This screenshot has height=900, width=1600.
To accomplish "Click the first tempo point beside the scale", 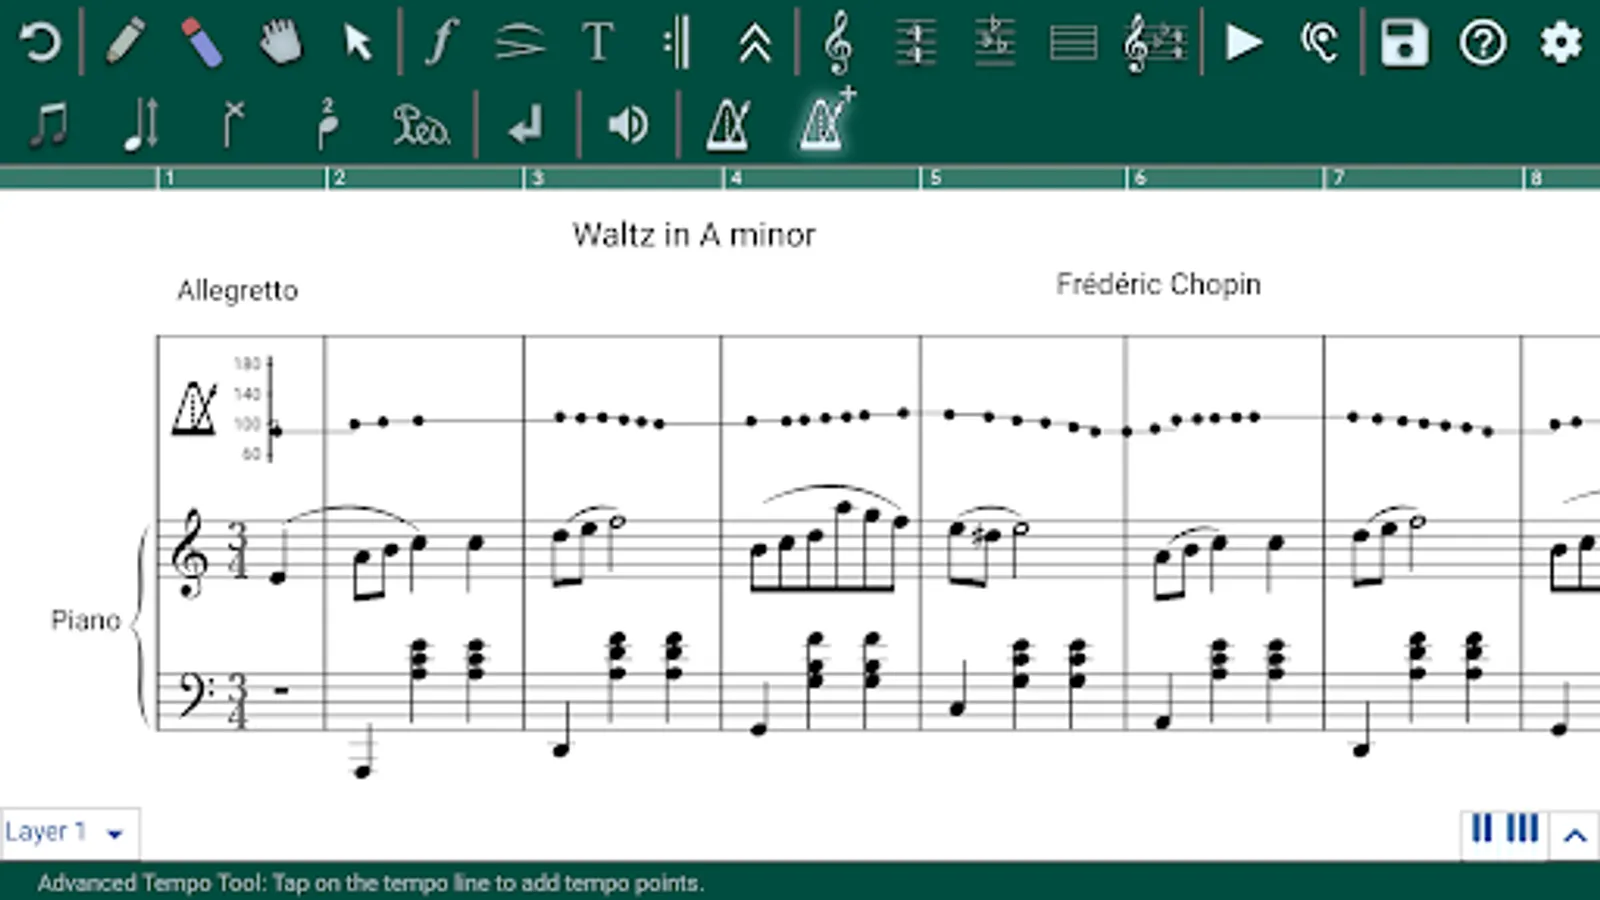I will click(276, 431).
